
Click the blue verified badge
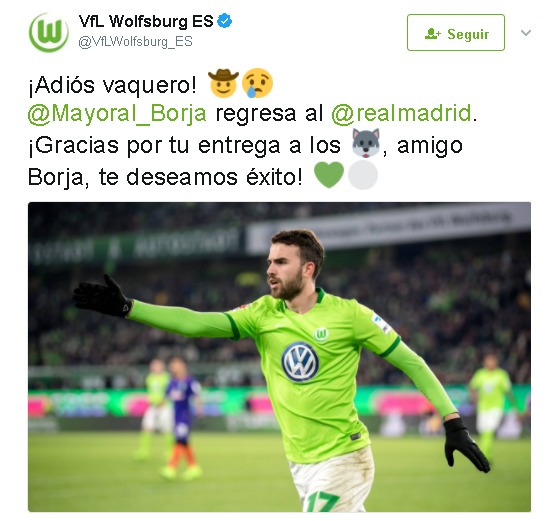coord(225,21)
